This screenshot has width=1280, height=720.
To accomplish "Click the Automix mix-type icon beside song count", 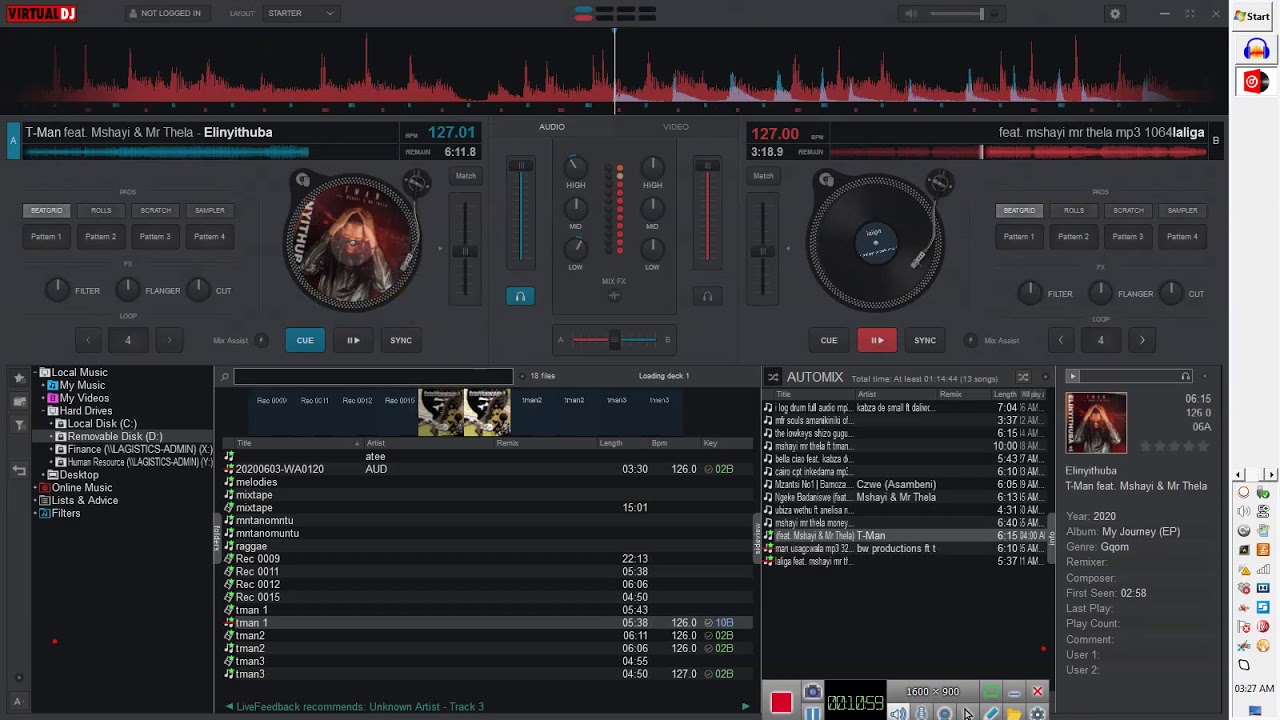I will [1023, 377].
